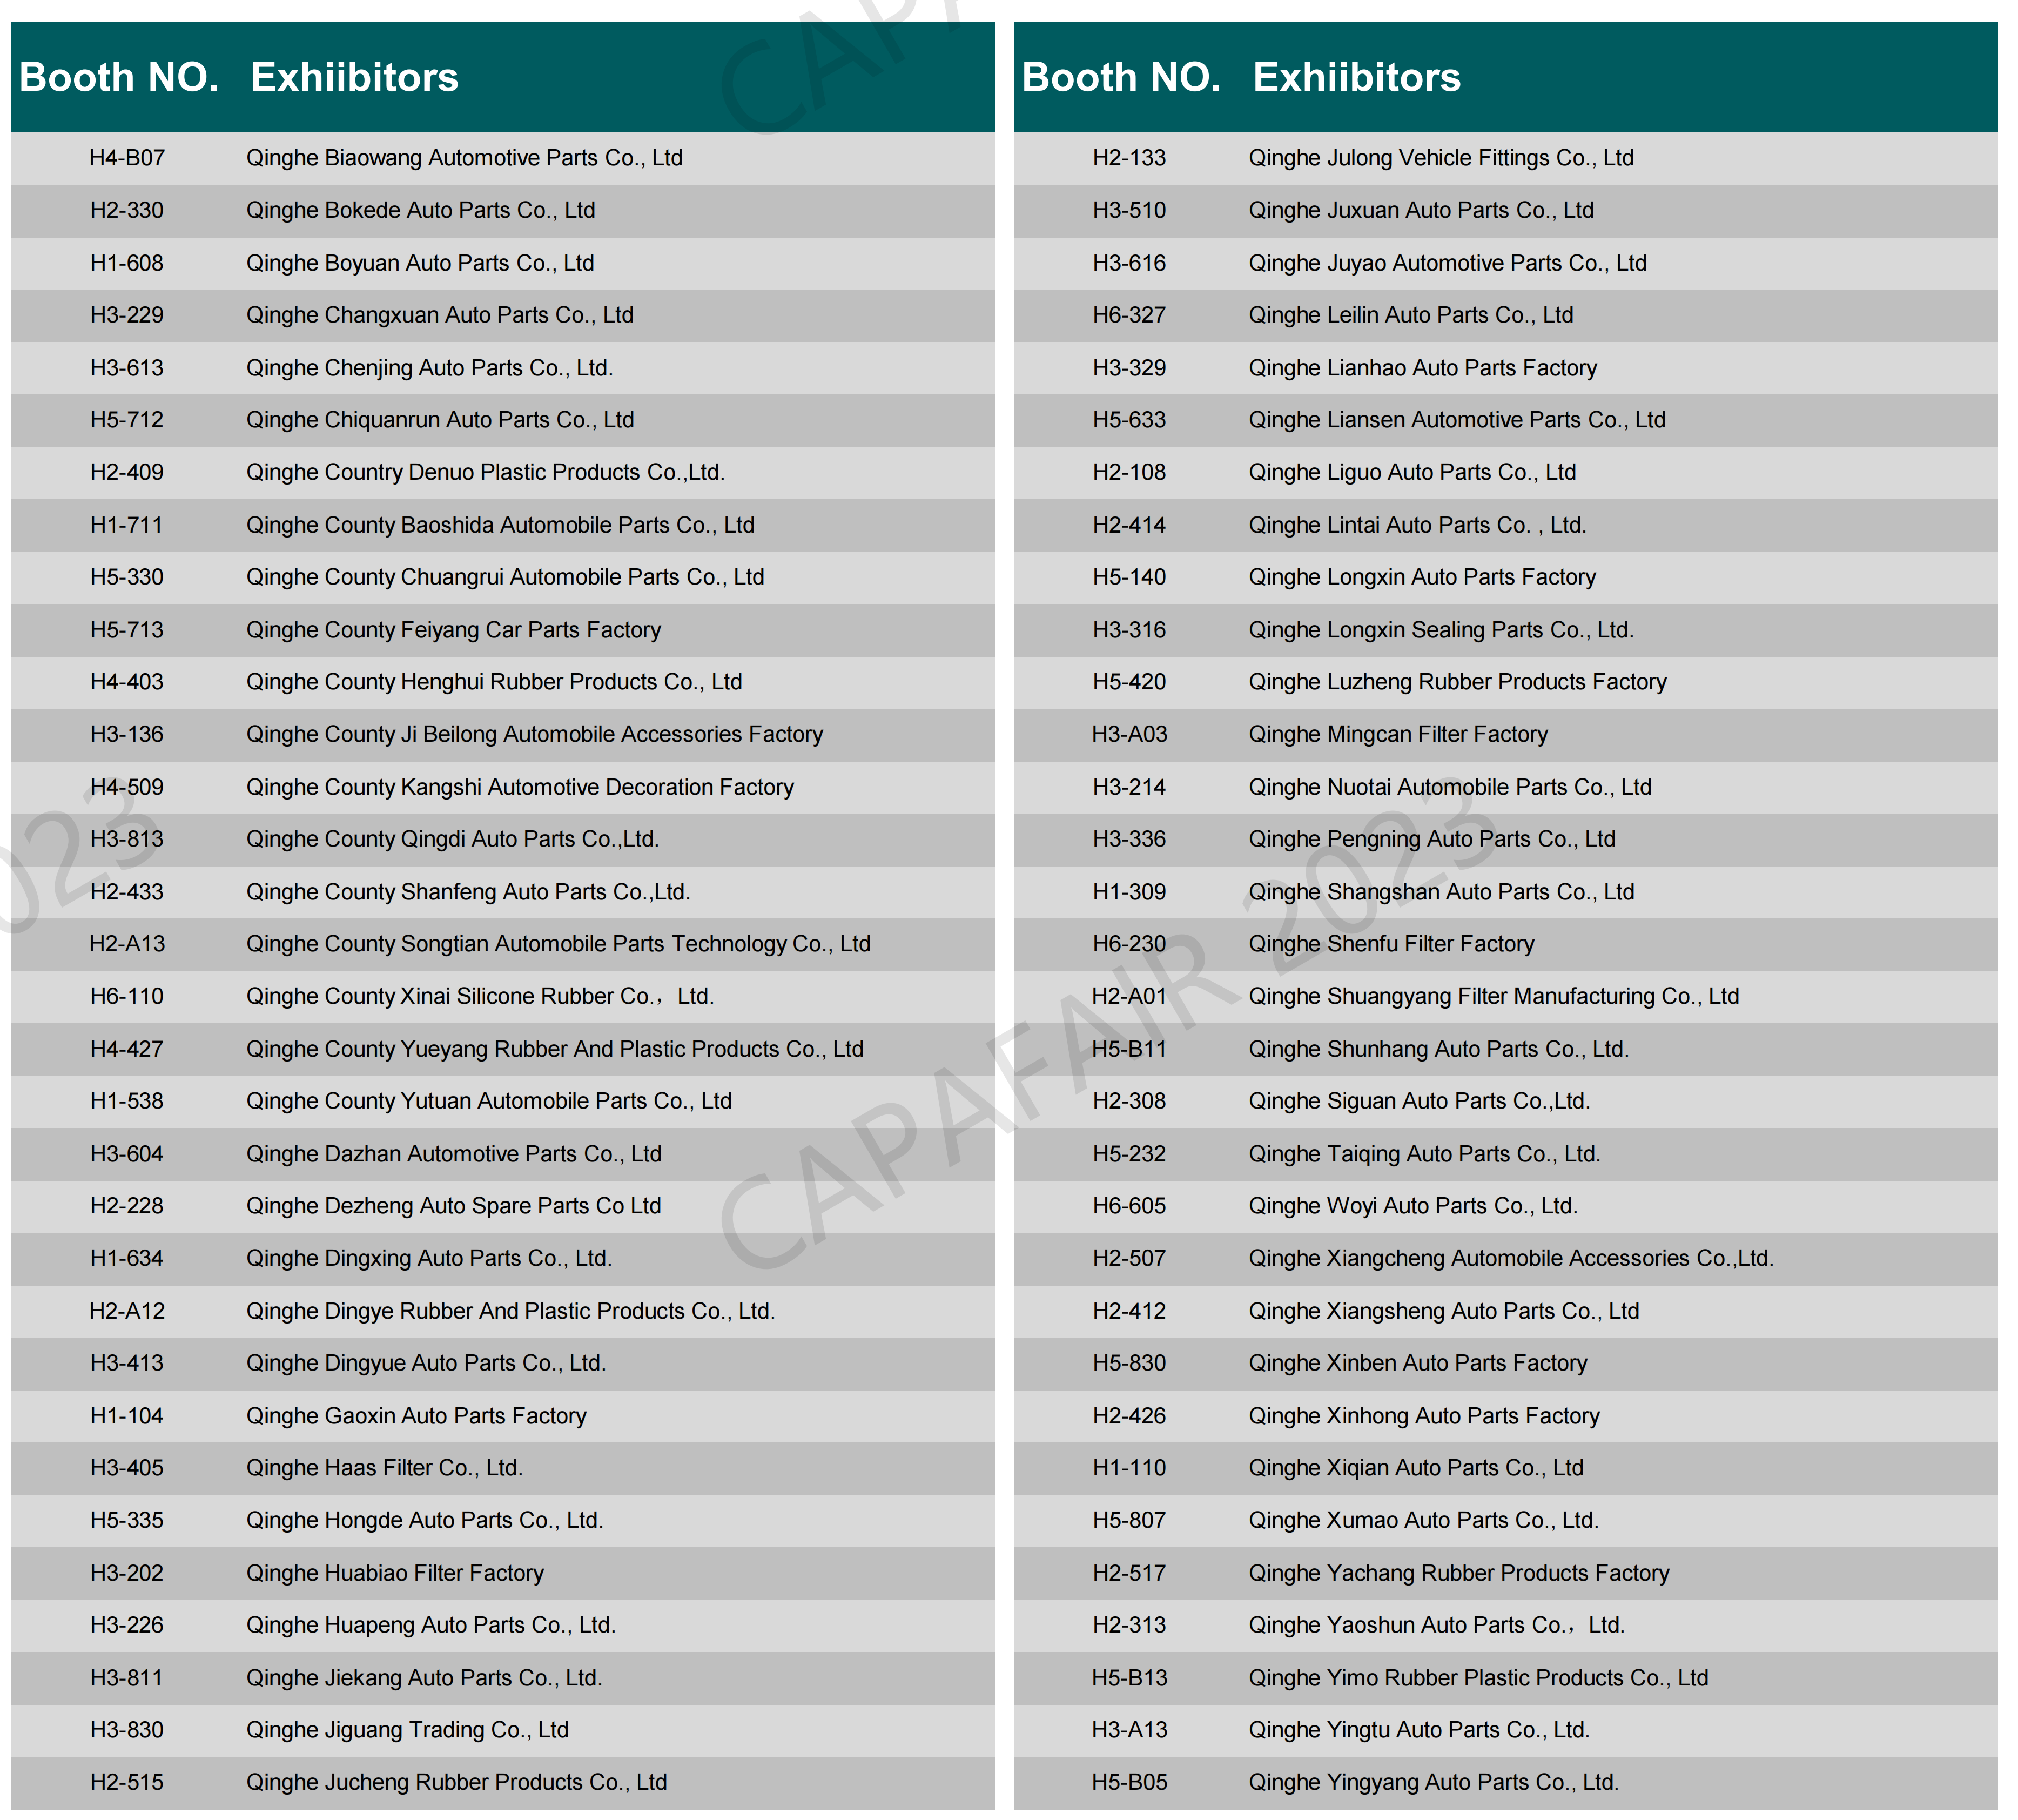
Task: Select Qinghe Dazhan Automotive Parts Co., Ltd
Action: [x=454, y=1154]
